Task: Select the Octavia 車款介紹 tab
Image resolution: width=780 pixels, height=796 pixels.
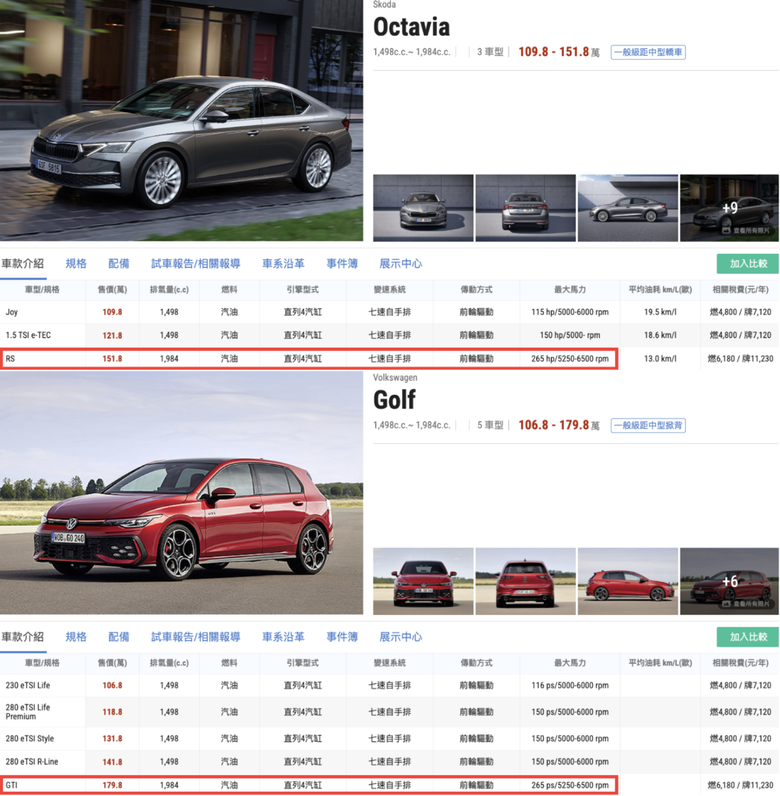Action: point(22,263)
